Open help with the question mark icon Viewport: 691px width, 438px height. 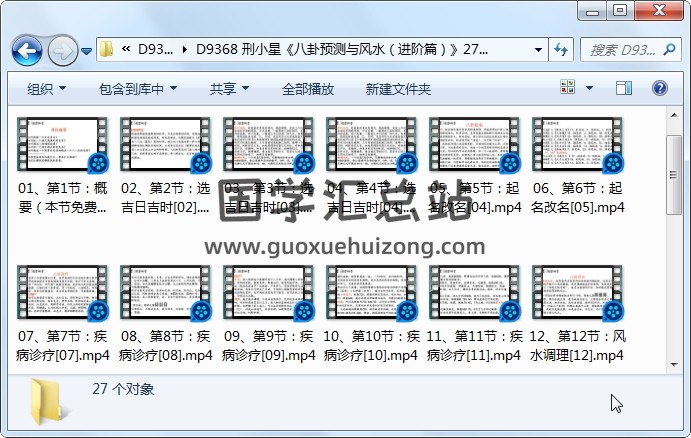coord(662,89)
